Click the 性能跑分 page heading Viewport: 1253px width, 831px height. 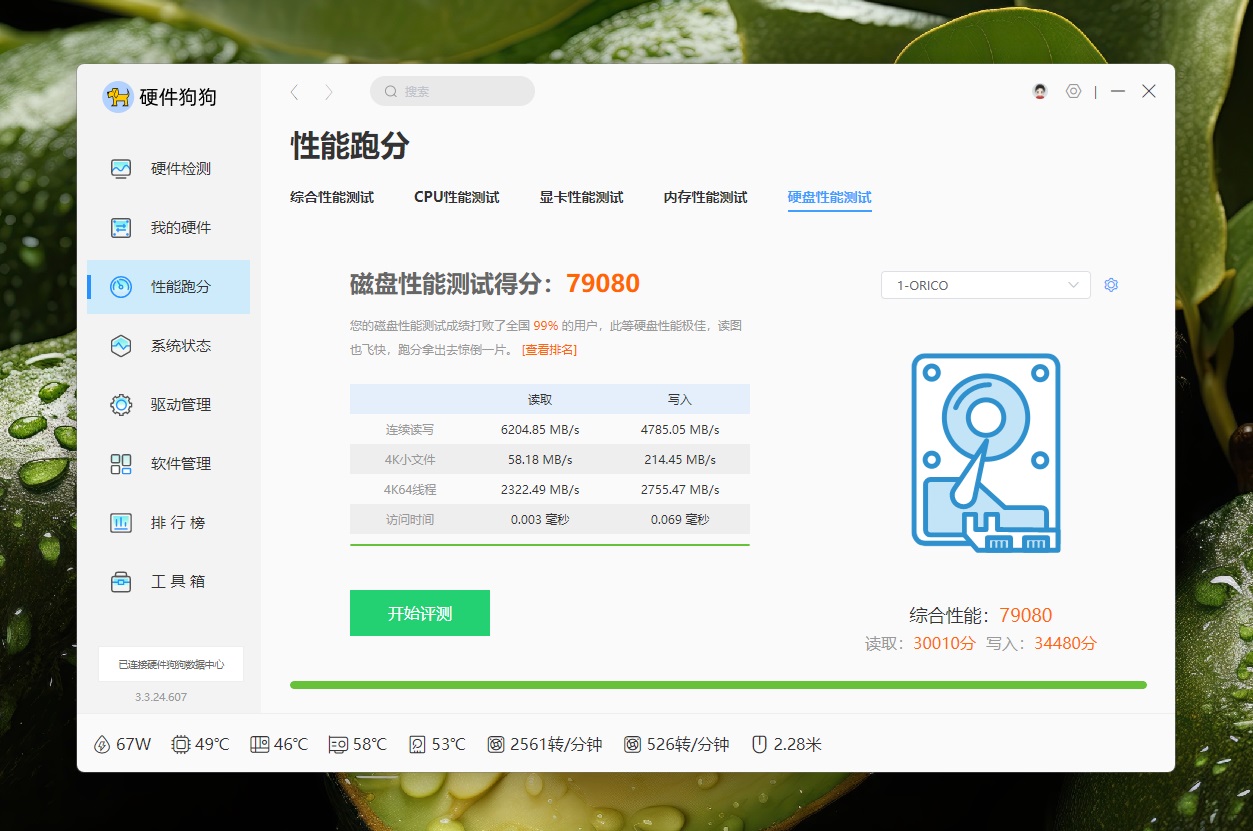click(x=350, y=146)
